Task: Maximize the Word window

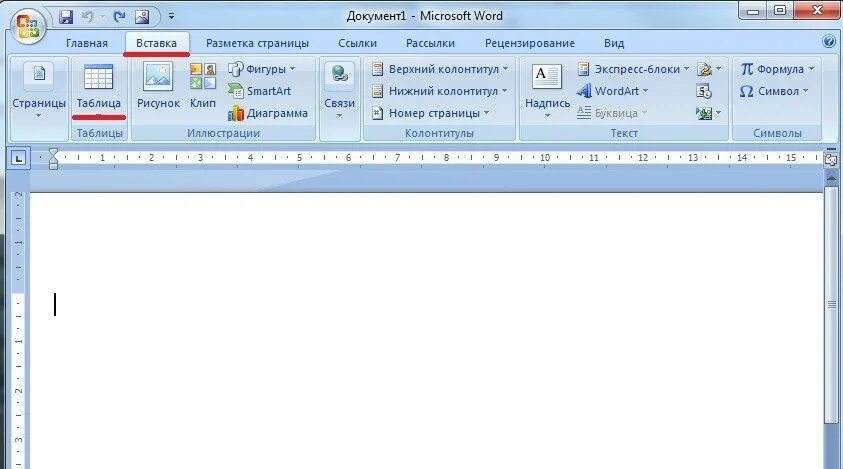Action: [780, 10]
